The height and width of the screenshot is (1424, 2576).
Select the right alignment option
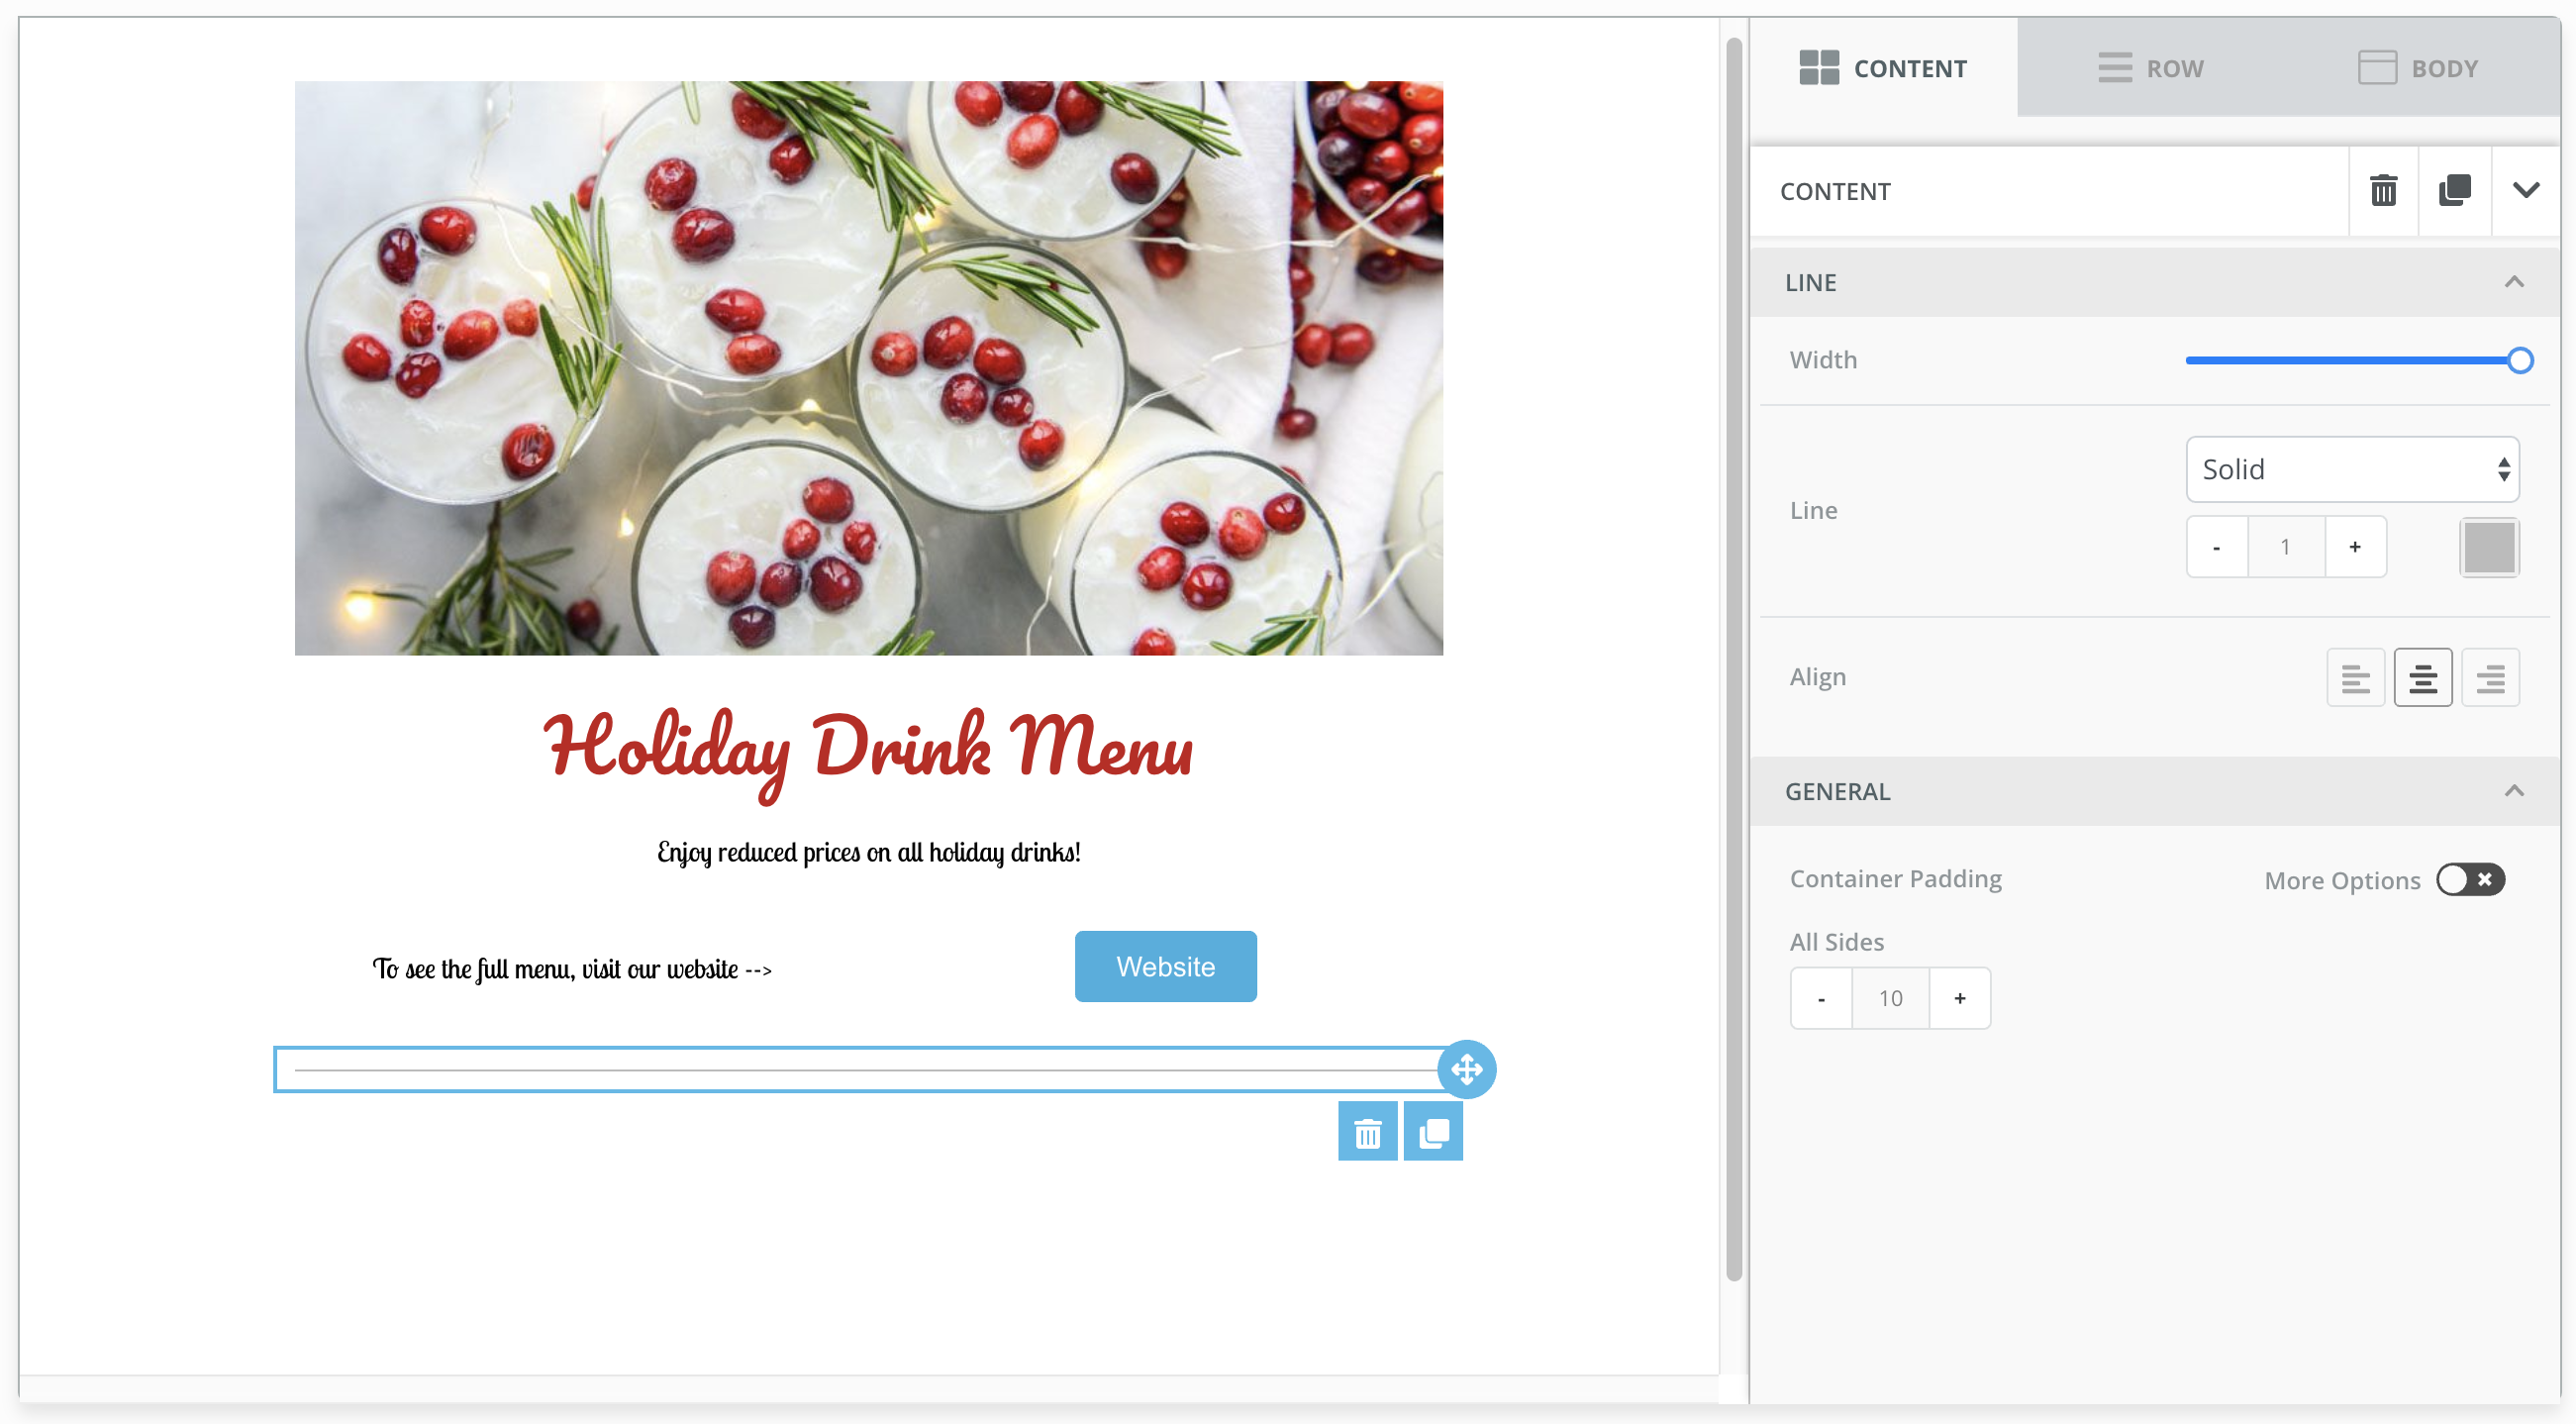(2490, 677)
